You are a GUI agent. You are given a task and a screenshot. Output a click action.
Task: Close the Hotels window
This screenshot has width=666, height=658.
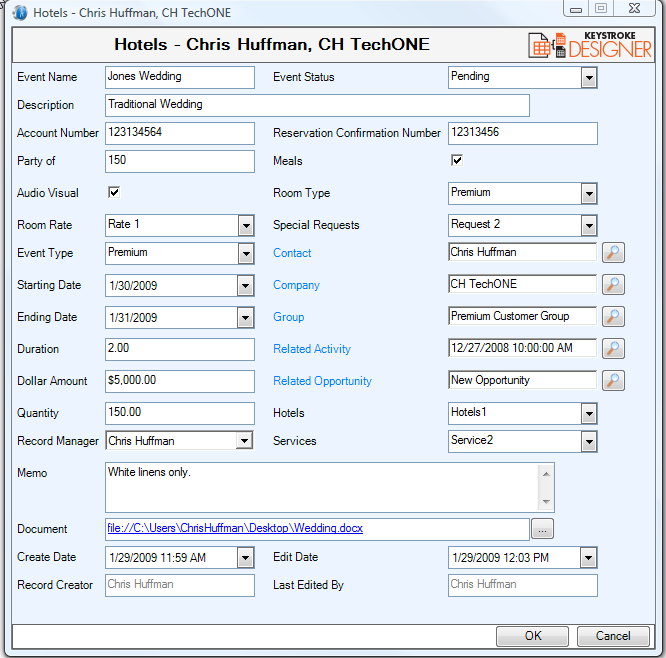pyautogui.click(x=635, y=8)
